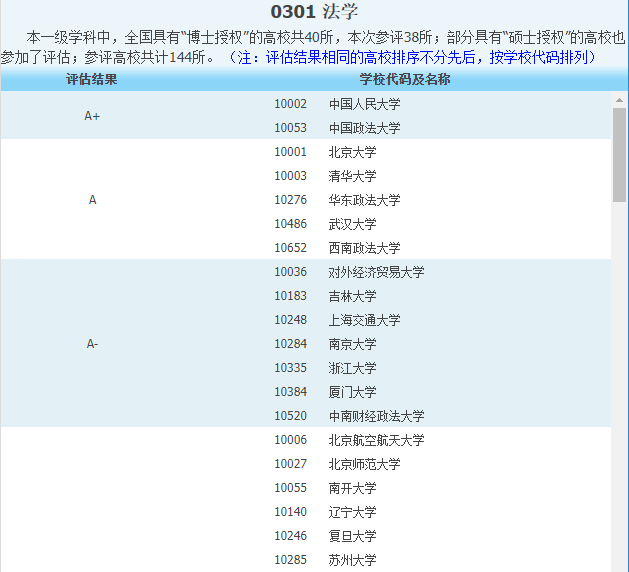The image size is (629, 572).
Task: Select 中国政法大学 row text
Action: click(x=365, y=128)
